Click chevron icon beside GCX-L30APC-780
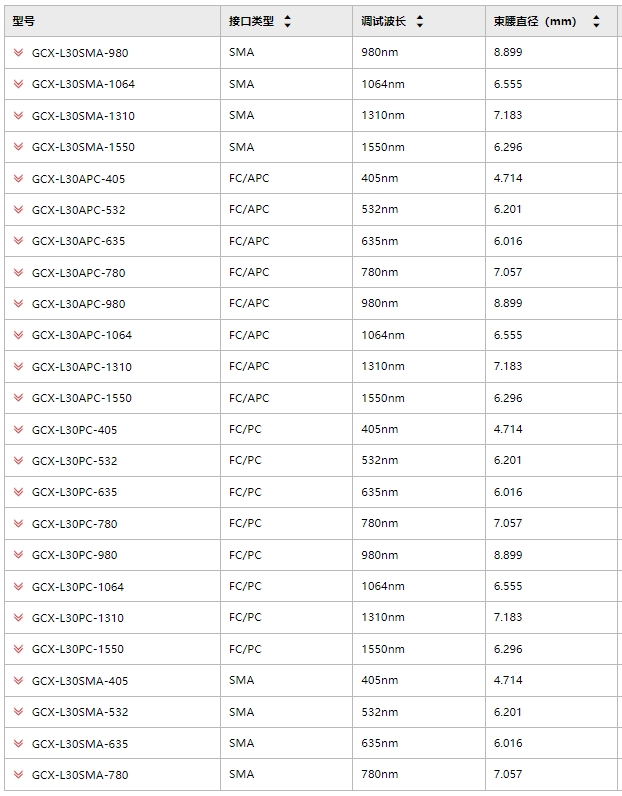 point(18,273)
